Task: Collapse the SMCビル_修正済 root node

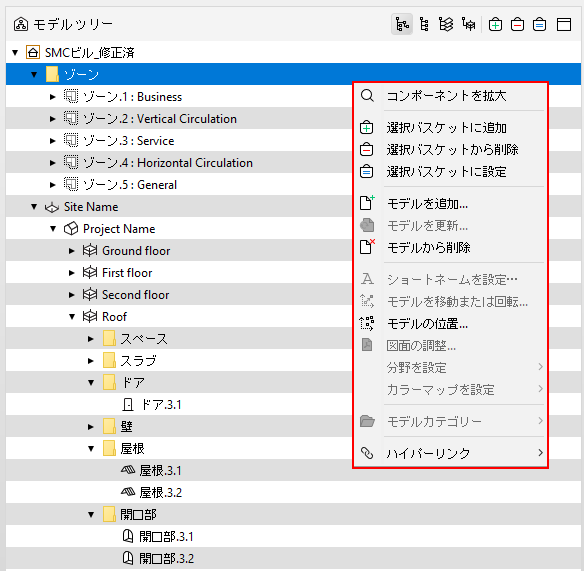Action: [15, 53]
